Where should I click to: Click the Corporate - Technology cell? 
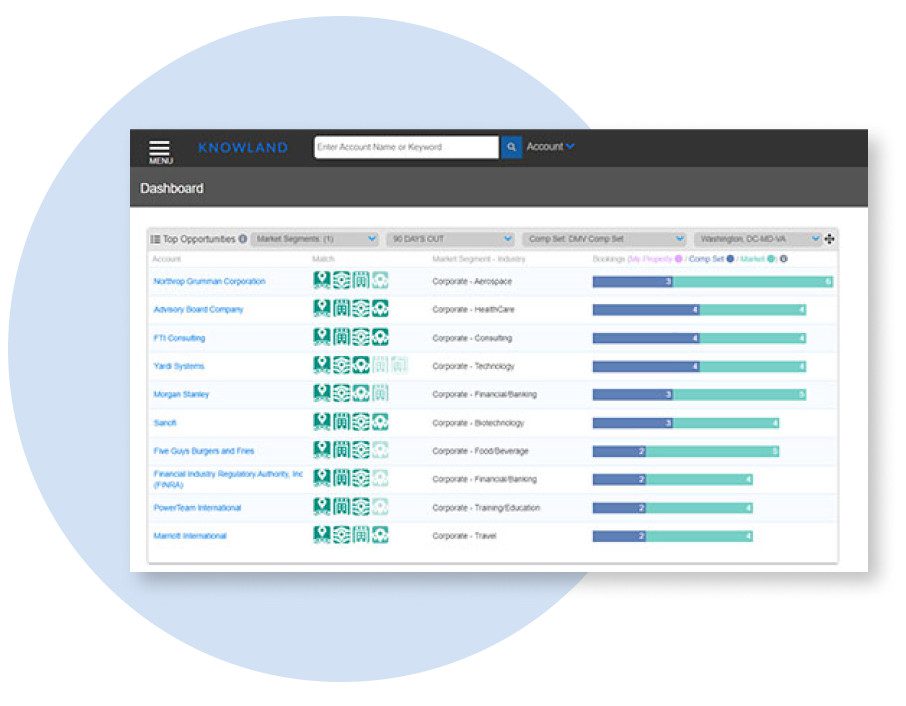tap(473, 366)
